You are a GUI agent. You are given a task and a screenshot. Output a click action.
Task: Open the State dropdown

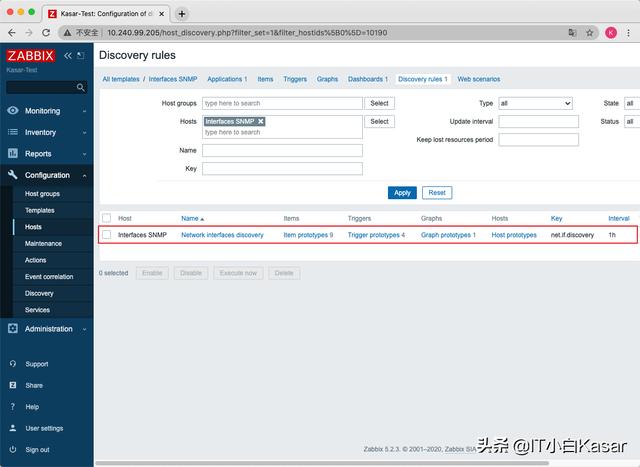pyautogui.click(x=632, y=103)
